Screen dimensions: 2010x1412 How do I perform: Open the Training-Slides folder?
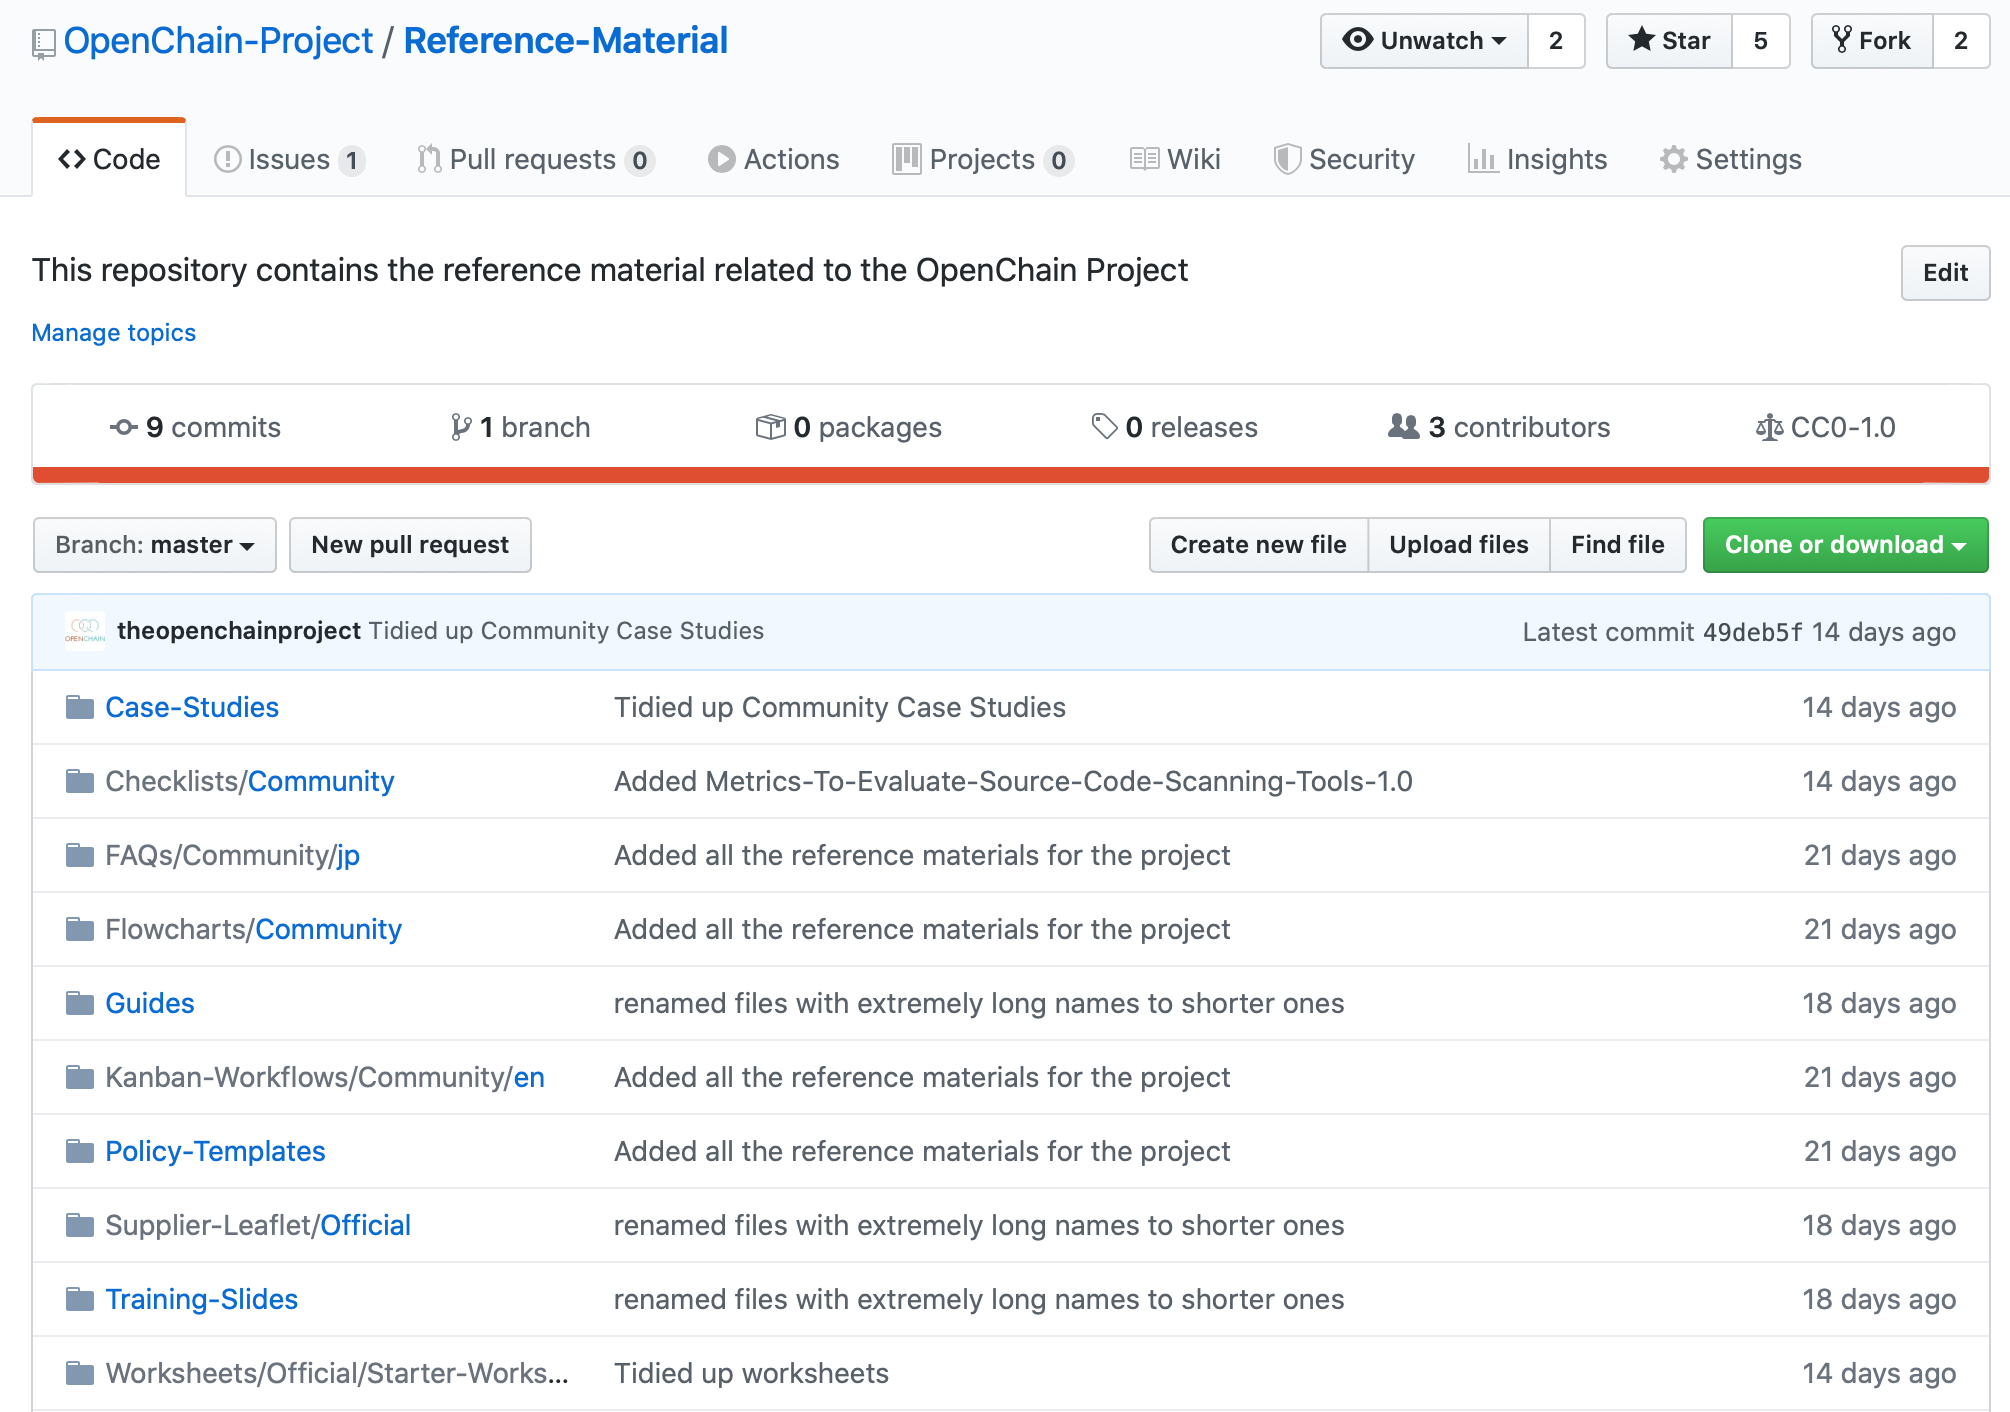pos(202,1300)
